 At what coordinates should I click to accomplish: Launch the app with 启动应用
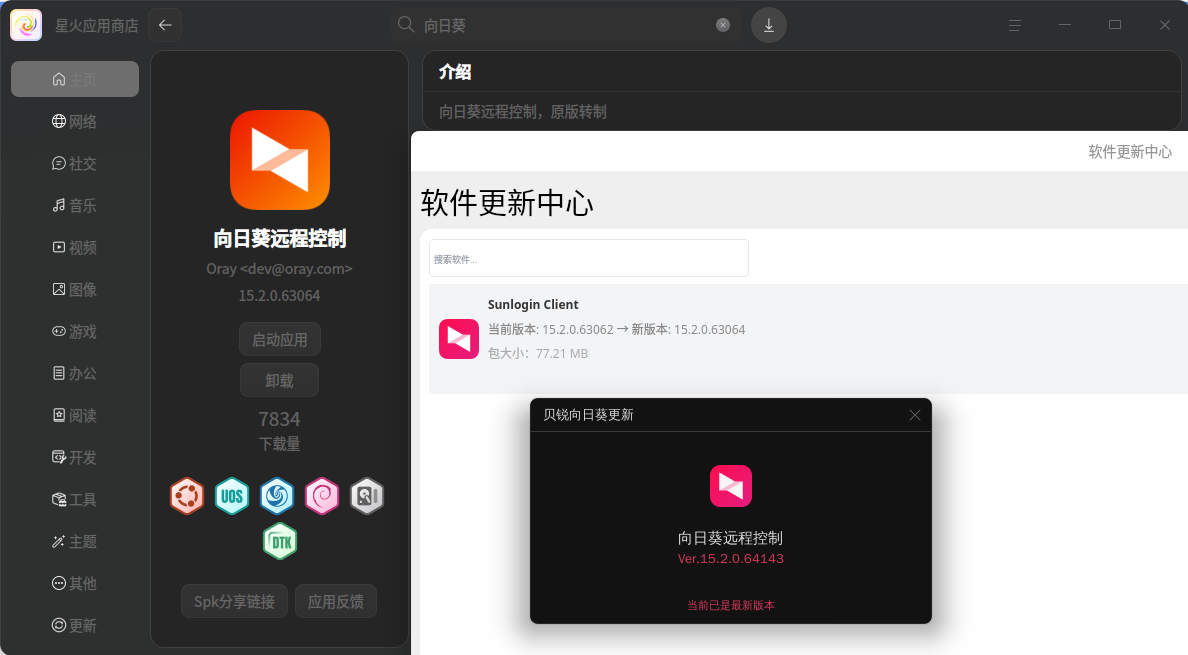coord(280,339)
